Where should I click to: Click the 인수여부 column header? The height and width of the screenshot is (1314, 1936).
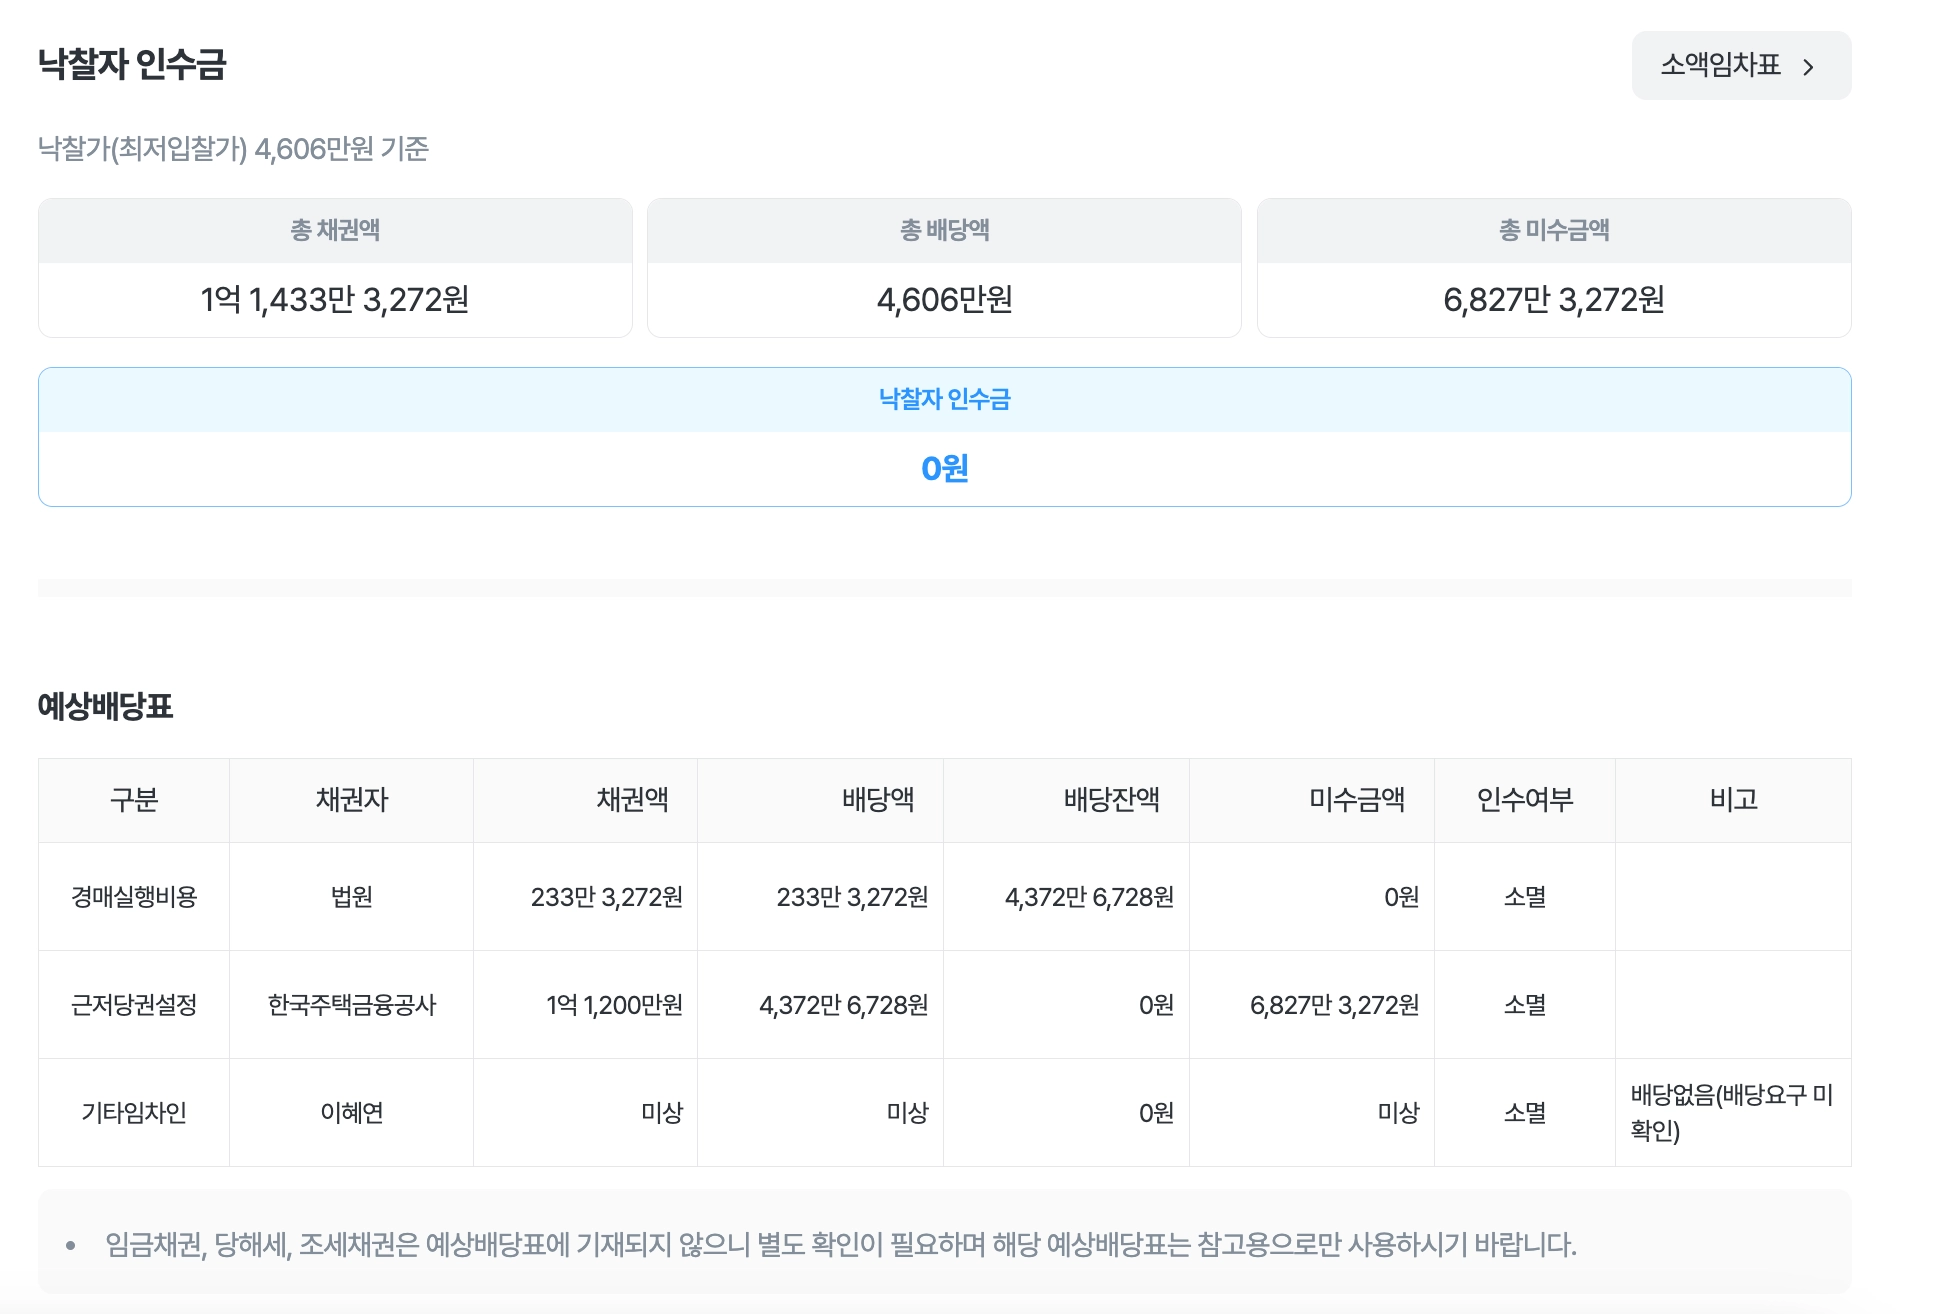(1524, 800)
